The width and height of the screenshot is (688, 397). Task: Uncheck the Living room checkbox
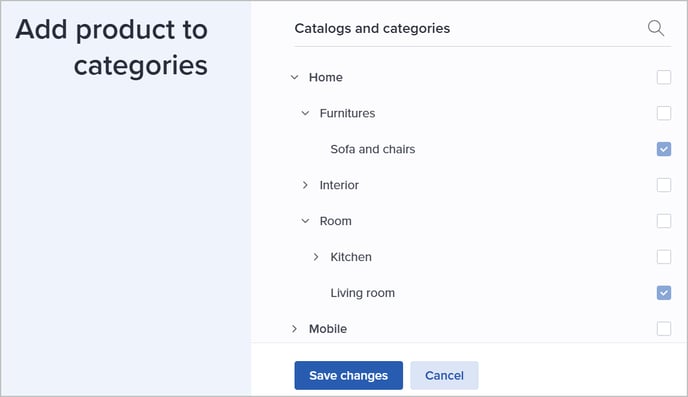click(x=663, y=293)
